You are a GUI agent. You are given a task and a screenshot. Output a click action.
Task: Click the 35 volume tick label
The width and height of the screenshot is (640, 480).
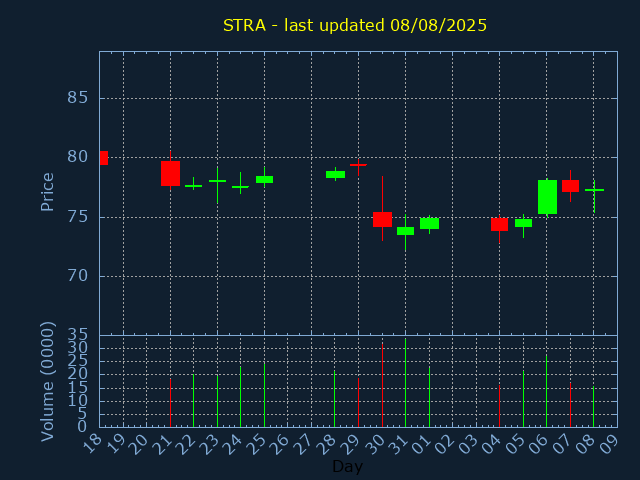pos(78,335)
